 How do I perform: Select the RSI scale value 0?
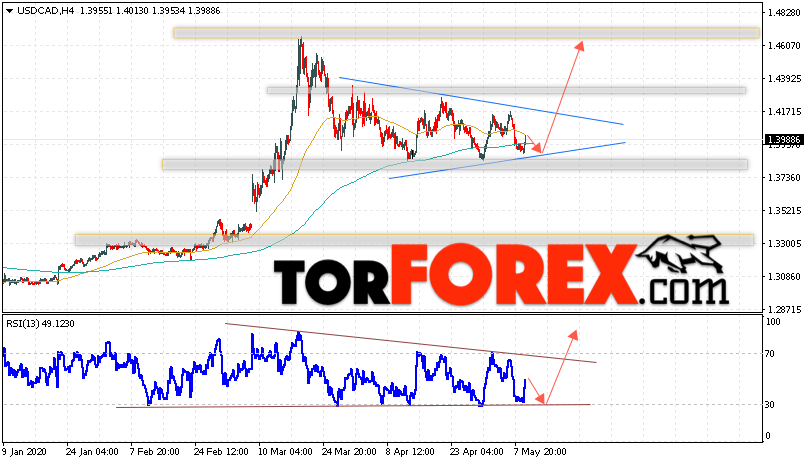click(x=768, y=436)
